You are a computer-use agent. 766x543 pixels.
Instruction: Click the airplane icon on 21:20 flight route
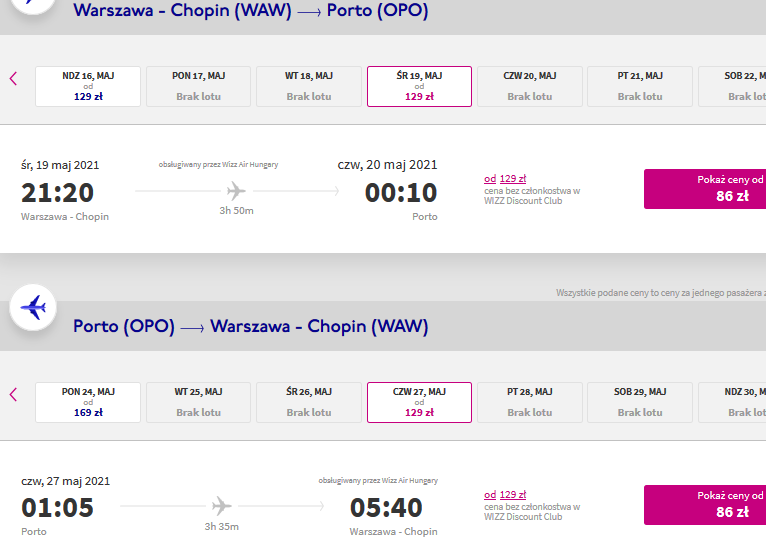click(236, 191)
